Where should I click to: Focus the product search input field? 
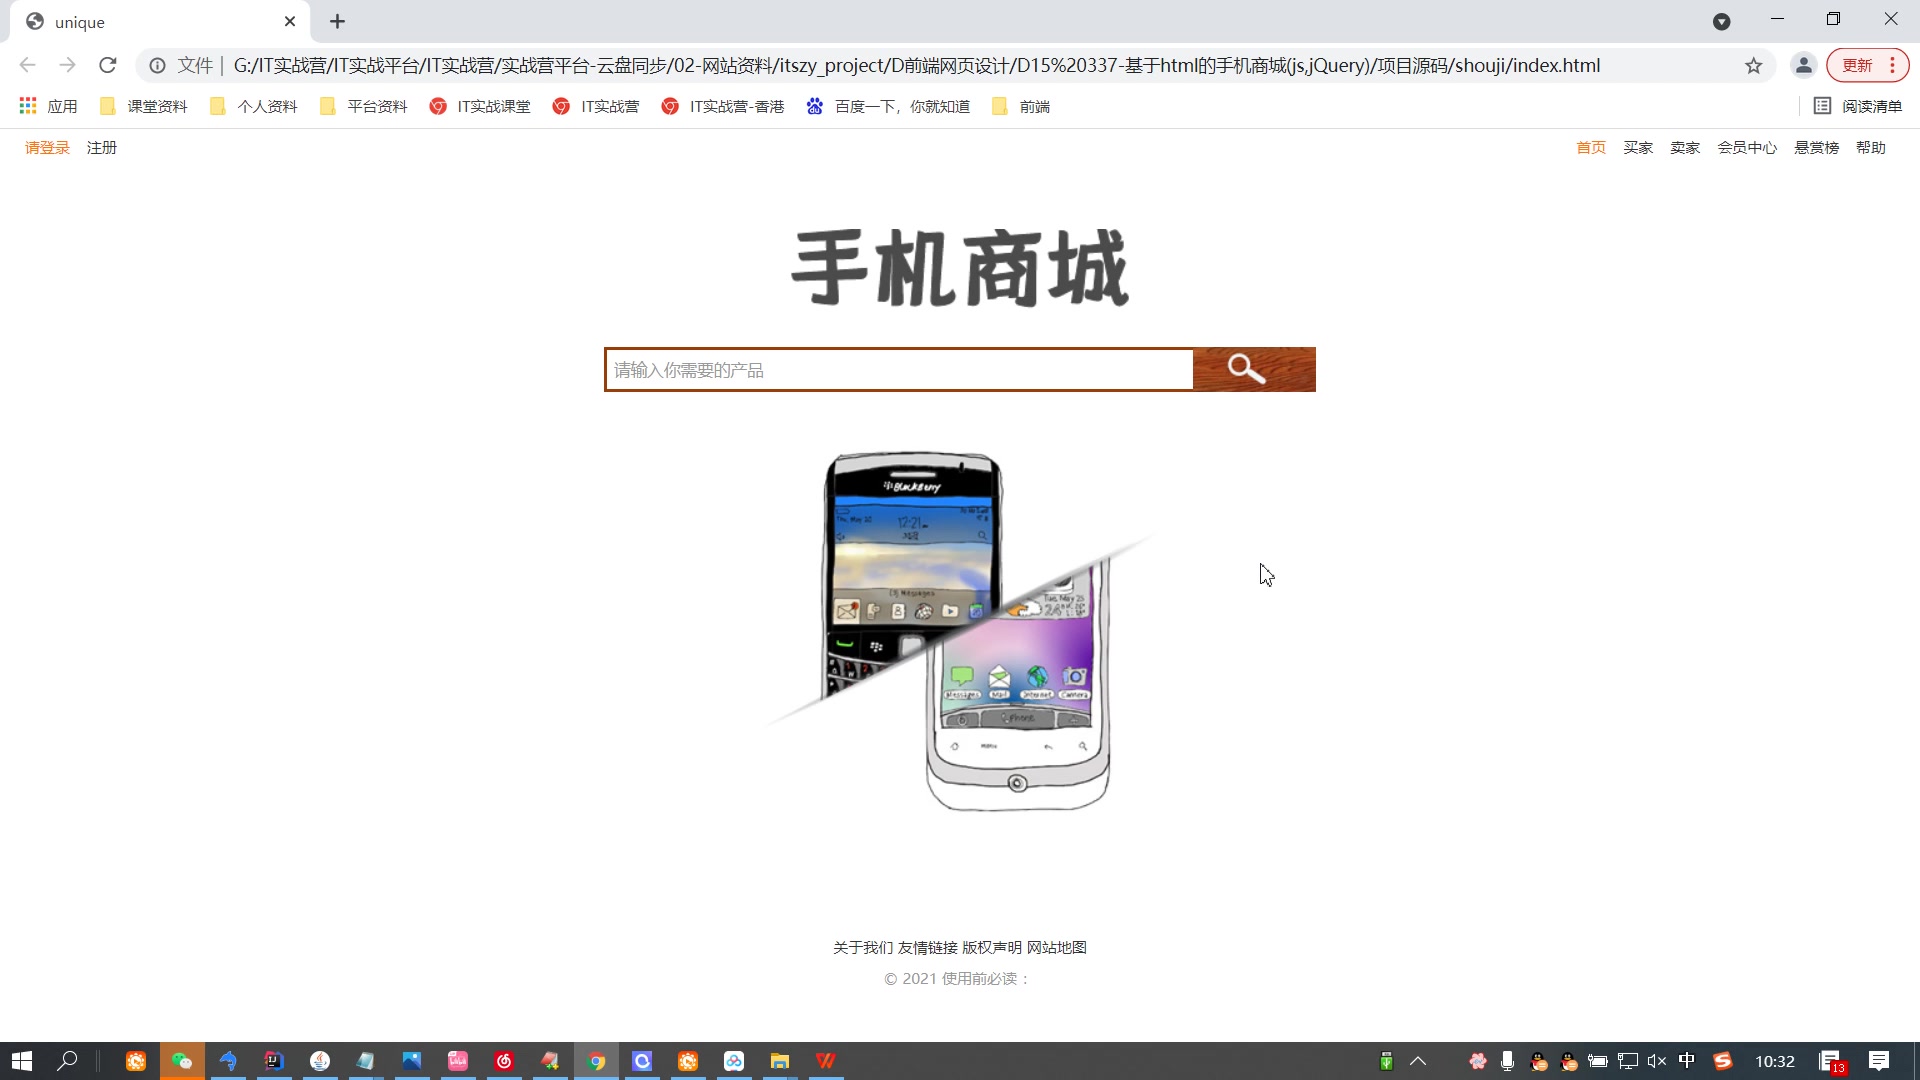pyautogui.click(x=899, y=370)
